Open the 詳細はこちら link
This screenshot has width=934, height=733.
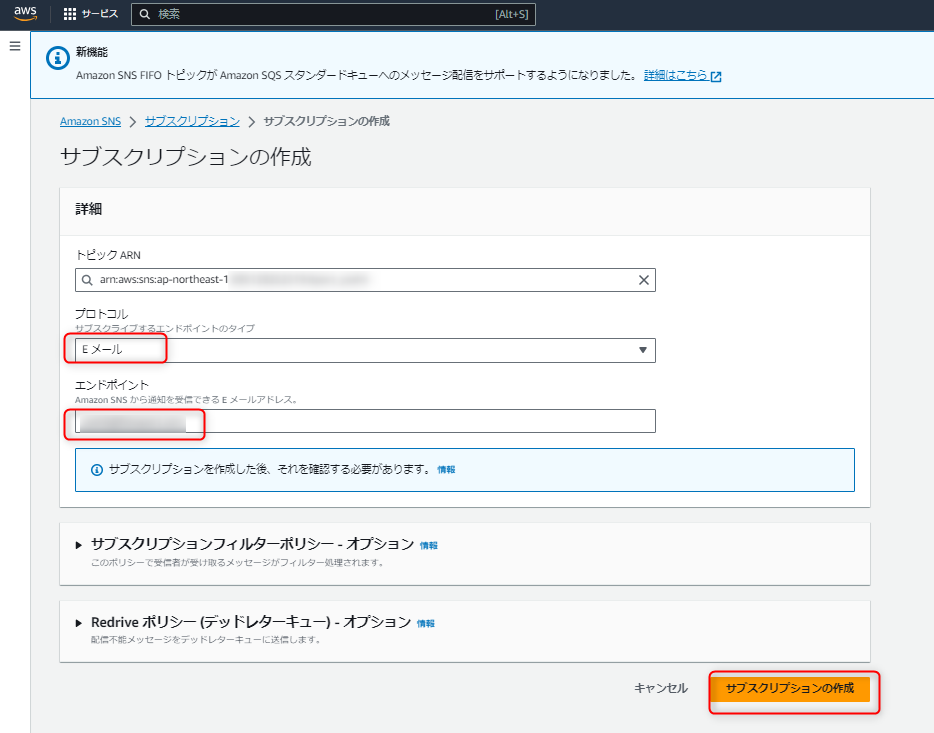click(x=675, y=75)
